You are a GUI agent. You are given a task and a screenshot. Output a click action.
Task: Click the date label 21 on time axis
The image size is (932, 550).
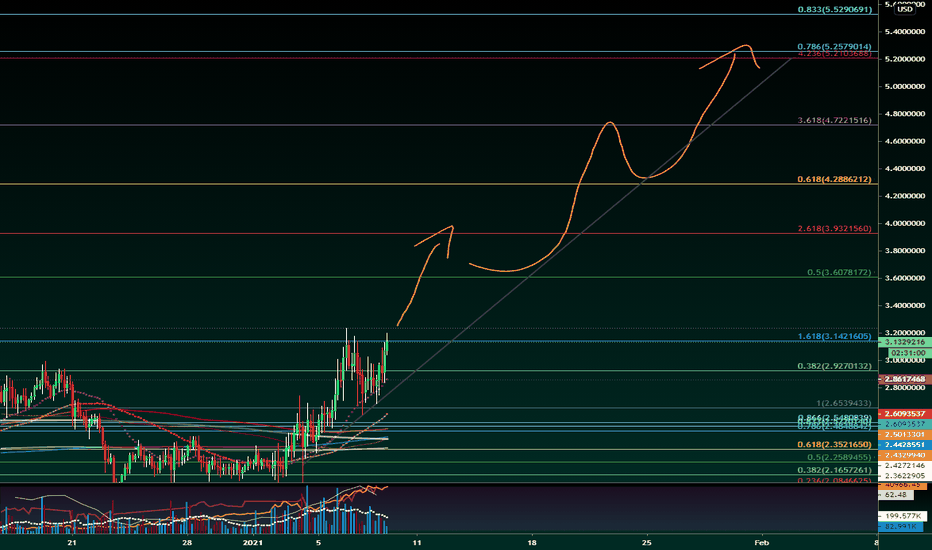pyautogui.click(x=72, y=542)
